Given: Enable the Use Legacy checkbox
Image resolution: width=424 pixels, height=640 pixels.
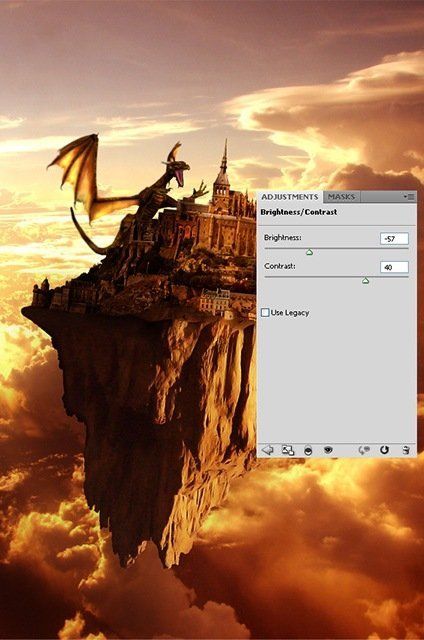Looking at the screenshot, I should pos(265,313).
